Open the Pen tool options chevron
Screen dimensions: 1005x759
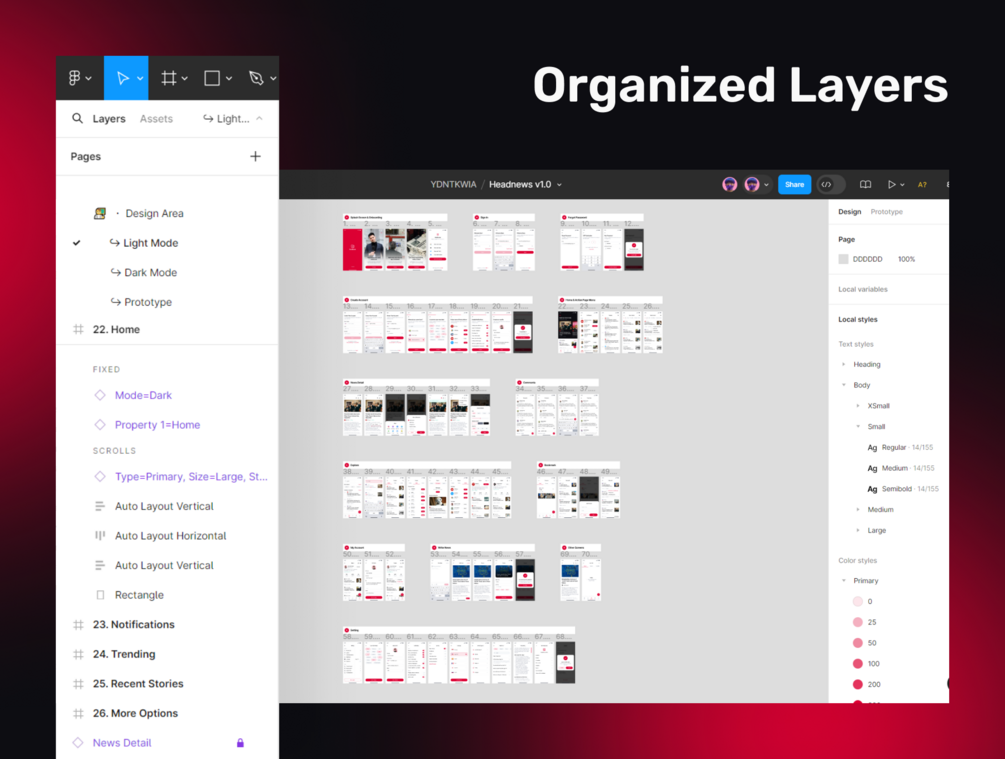click(x=273, y=79)
